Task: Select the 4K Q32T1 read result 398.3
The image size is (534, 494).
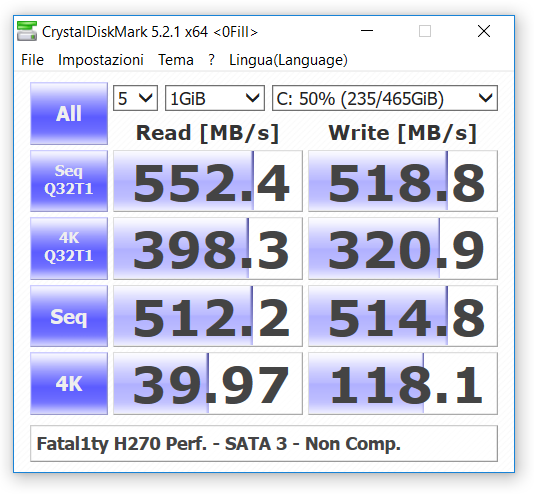Action: (x=208, y=248)
